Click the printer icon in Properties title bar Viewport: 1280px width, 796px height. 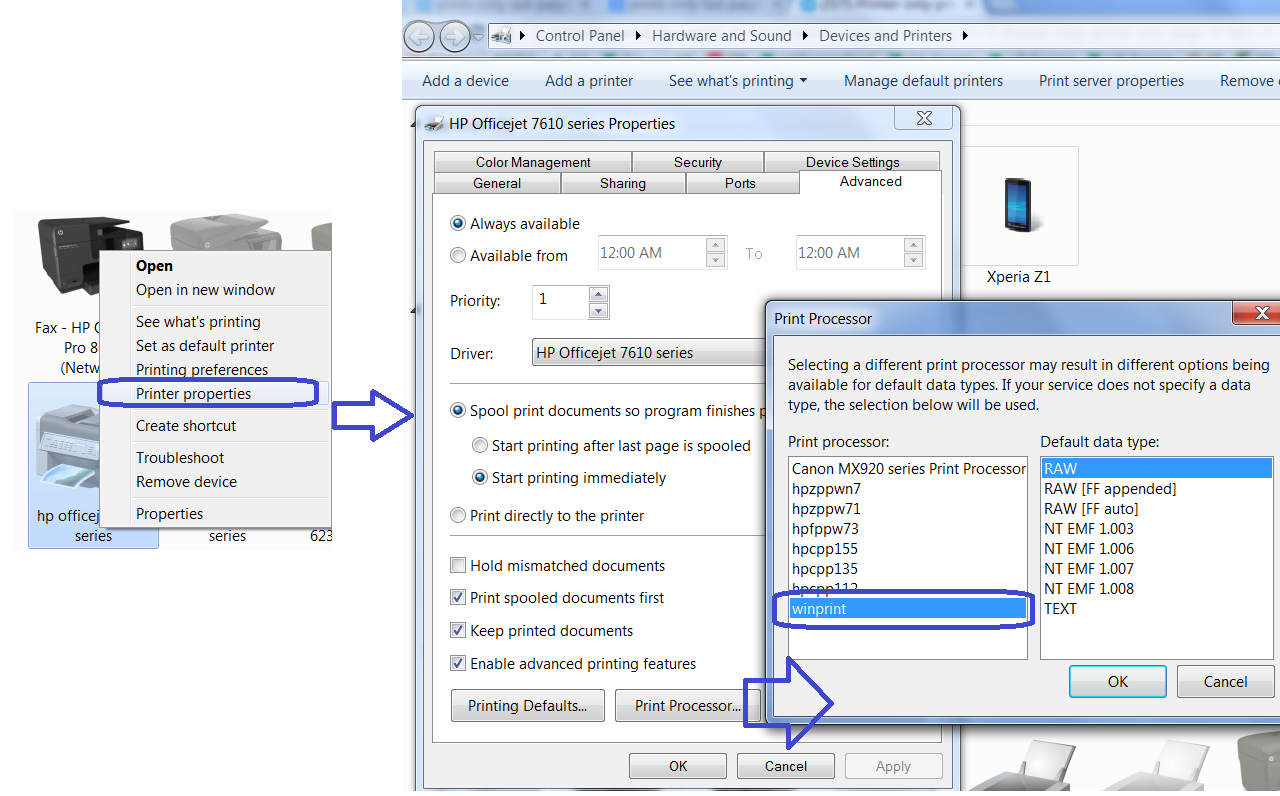click(434, 124)
